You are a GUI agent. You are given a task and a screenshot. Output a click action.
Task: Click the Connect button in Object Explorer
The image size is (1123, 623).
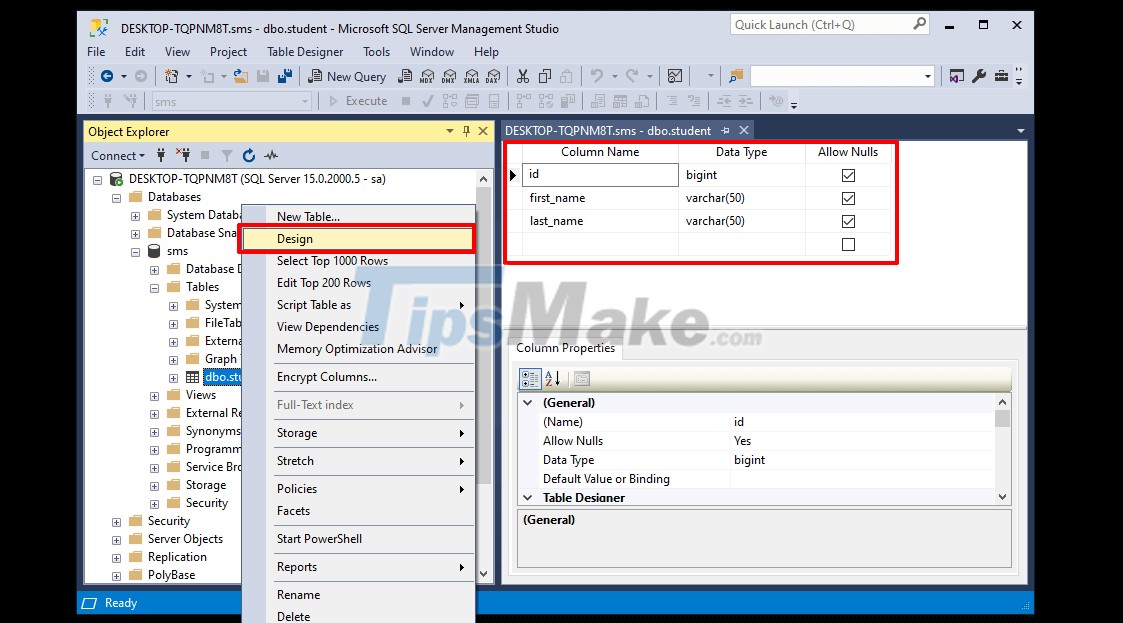[113, 155]
